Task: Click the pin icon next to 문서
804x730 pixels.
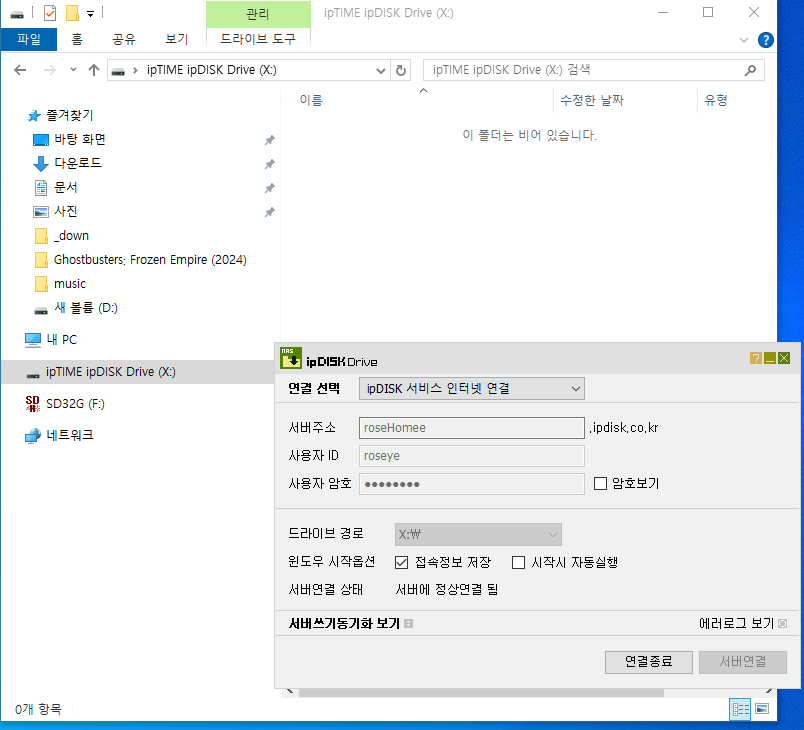Action: pos(270,188)
